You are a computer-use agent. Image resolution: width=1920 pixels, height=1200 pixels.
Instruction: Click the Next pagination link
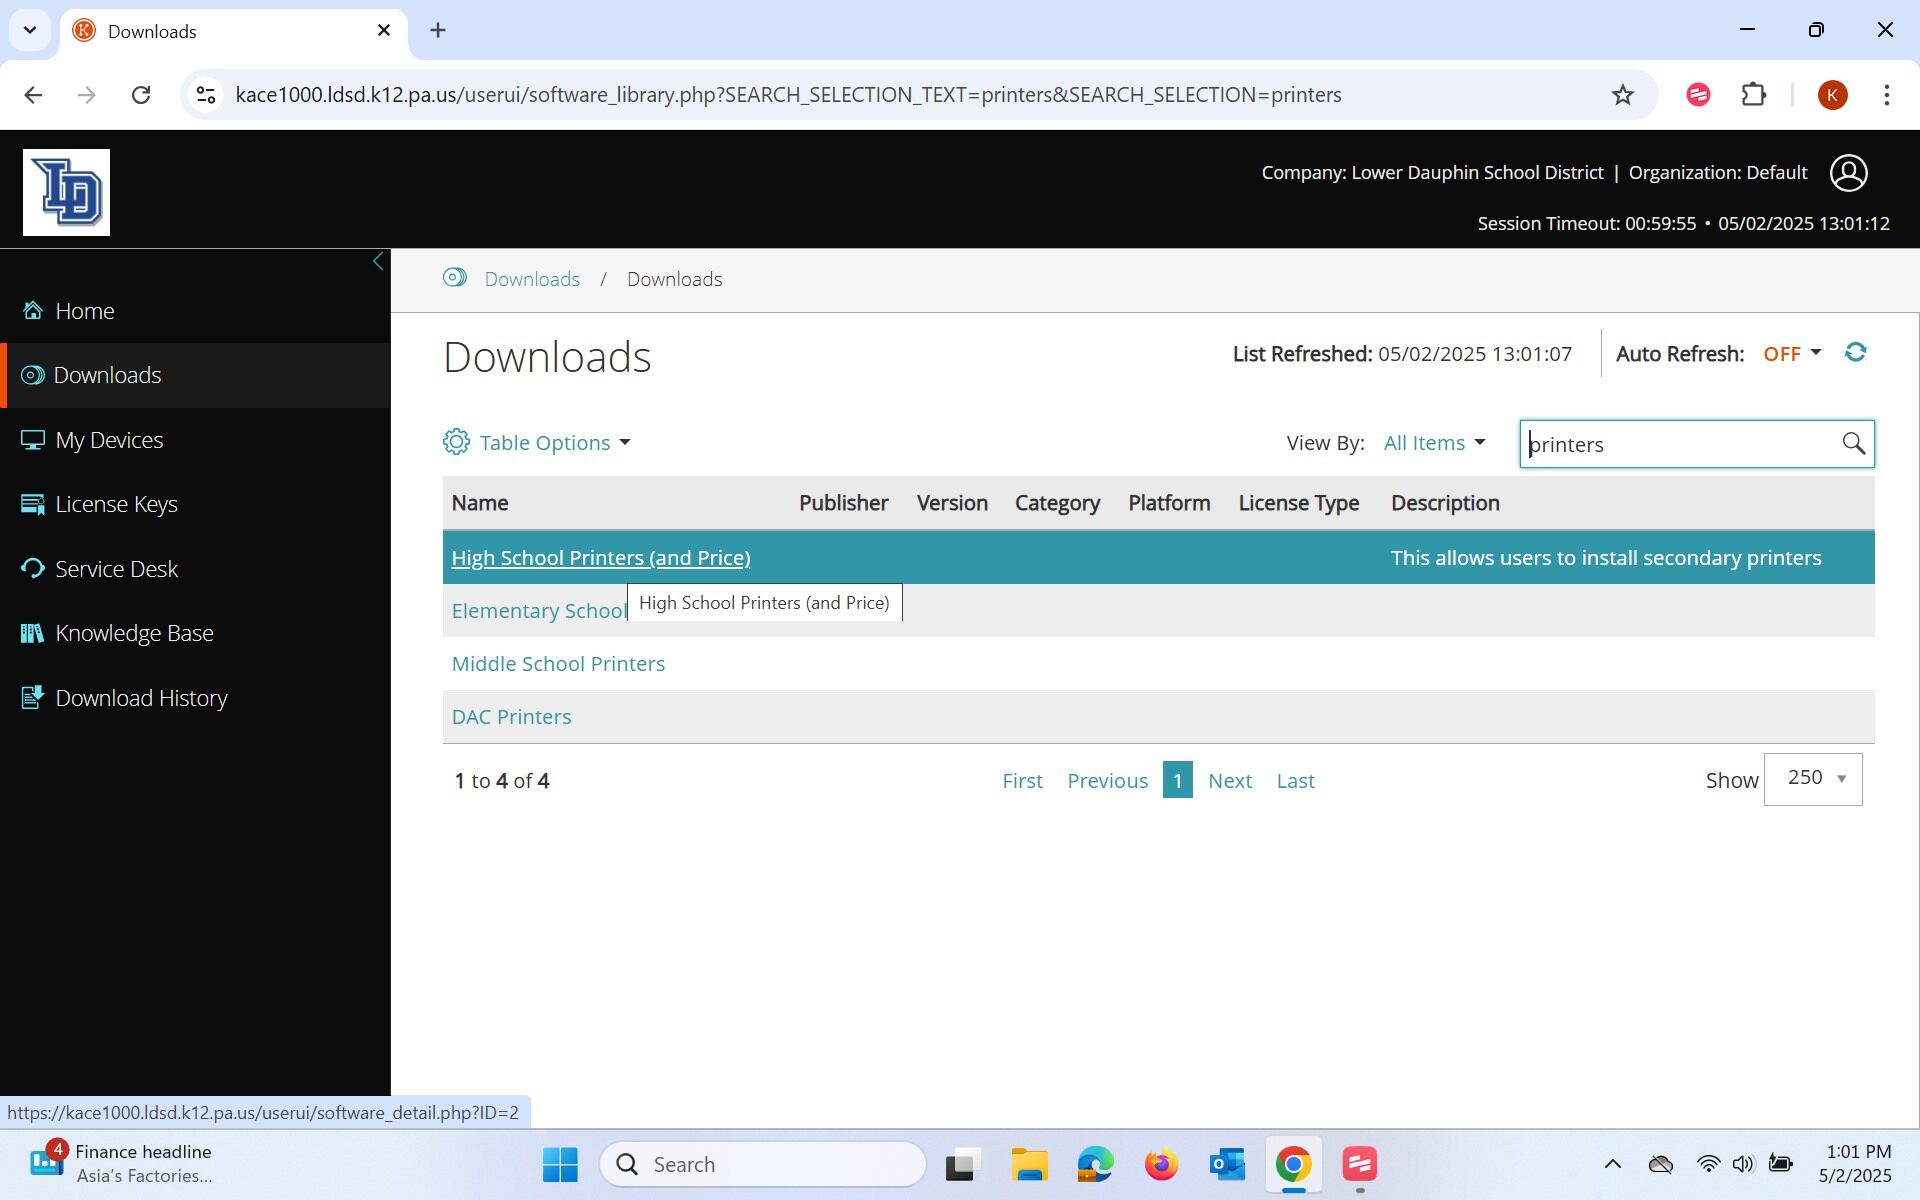(1229, 781)
